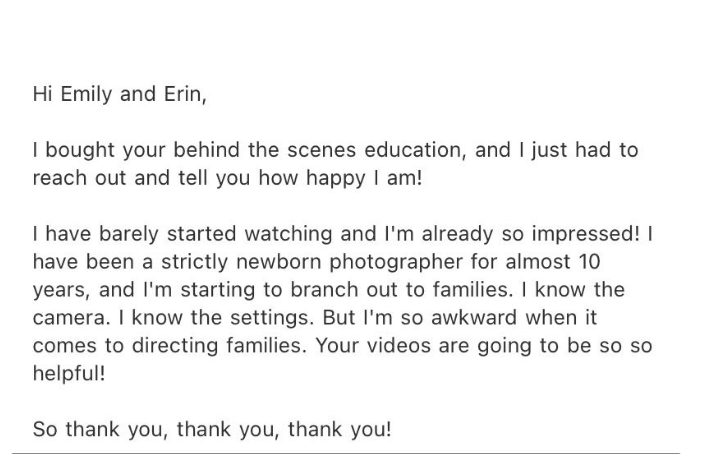Viewport: 728px width, 454px height.
Task: Click the name 'Emily' in greeting
Action: point(86,94)
